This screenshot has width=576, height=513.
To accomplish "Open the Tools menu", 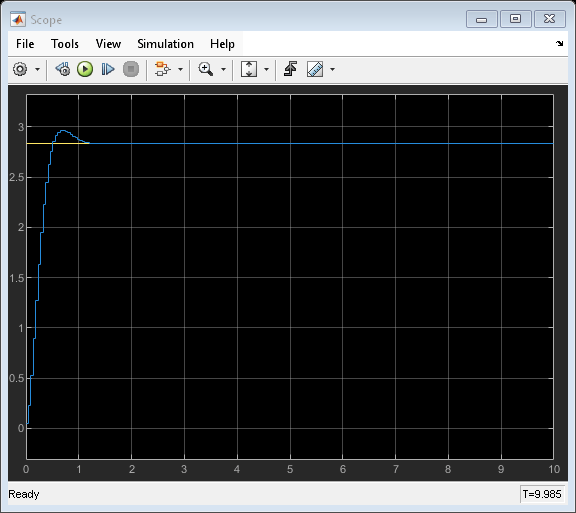I will click(65, 44).
